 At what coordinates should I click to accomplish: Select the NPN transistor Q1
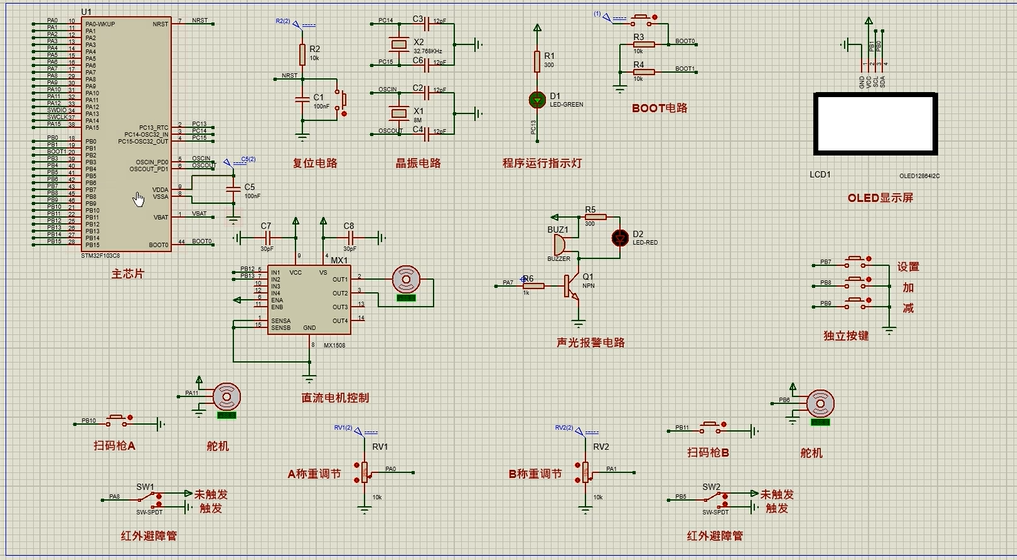571,286
